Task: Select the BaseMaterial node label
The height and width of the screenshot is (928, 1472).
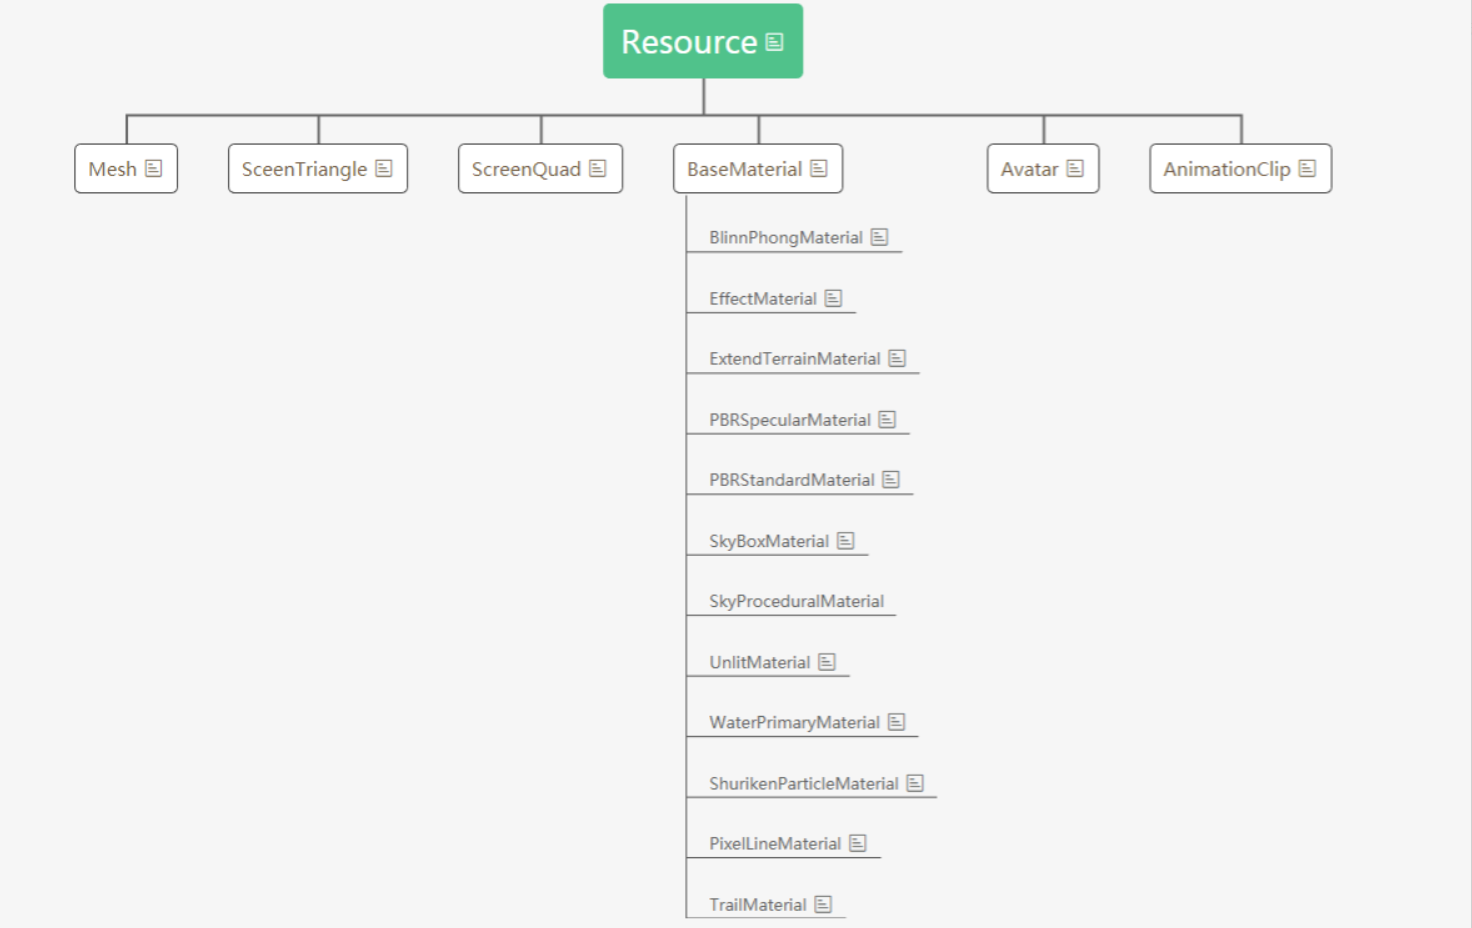Action: [744, 169]
